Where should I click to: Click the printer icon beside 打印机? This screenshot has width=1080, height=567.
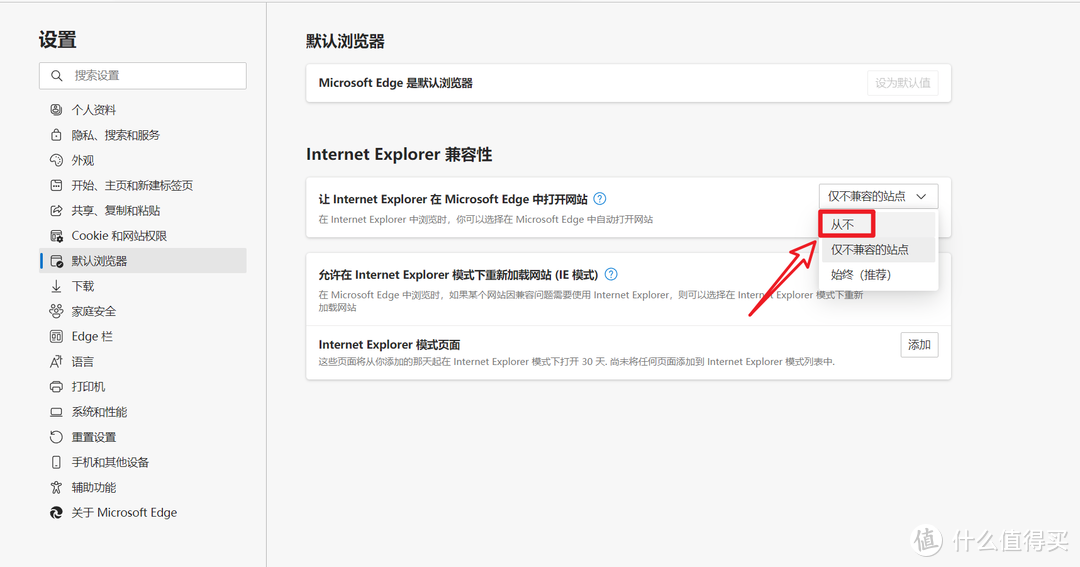point(56,387)
